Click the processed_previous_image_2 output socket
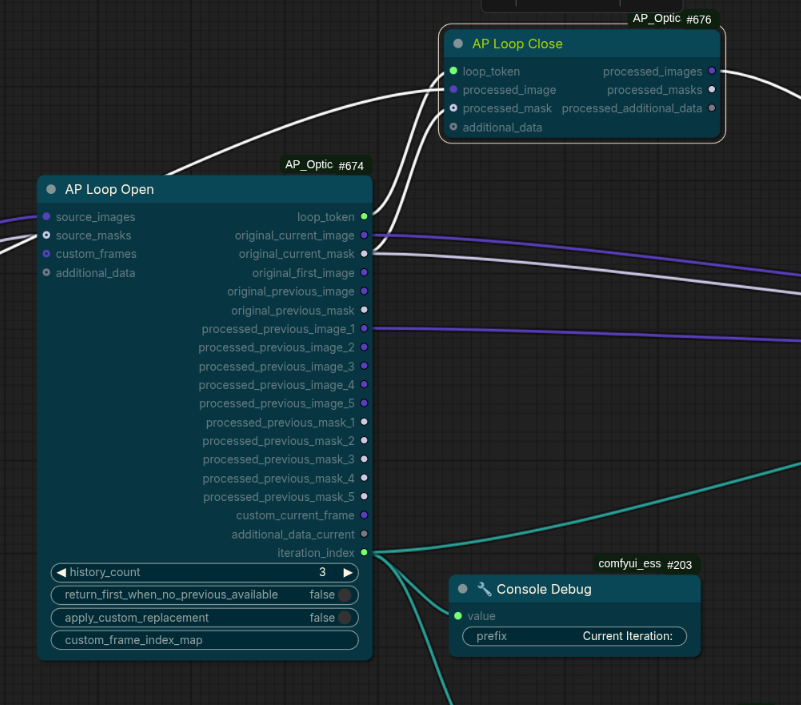Image resolution: width=801 pixels, height=705 pixels. coord(364,347)
